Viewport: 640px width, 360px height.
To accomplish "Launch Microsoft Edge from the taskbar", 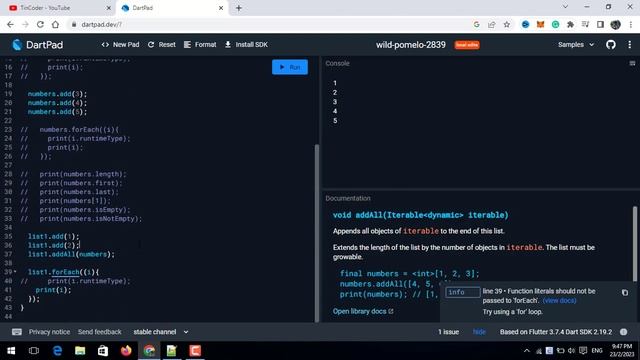I will 57,351.
